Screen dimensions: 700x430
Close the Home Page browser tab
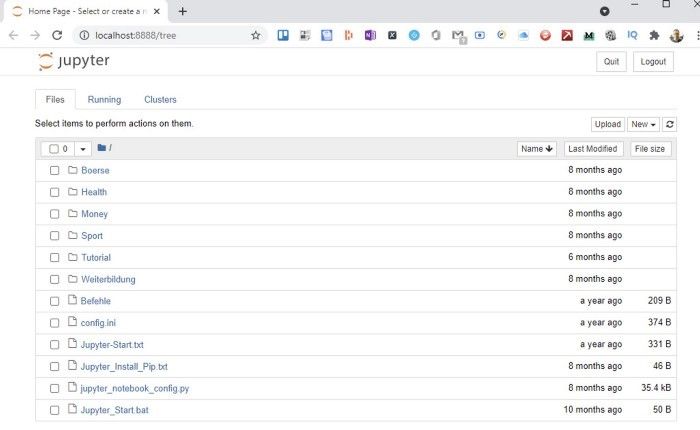pos(157,11)
